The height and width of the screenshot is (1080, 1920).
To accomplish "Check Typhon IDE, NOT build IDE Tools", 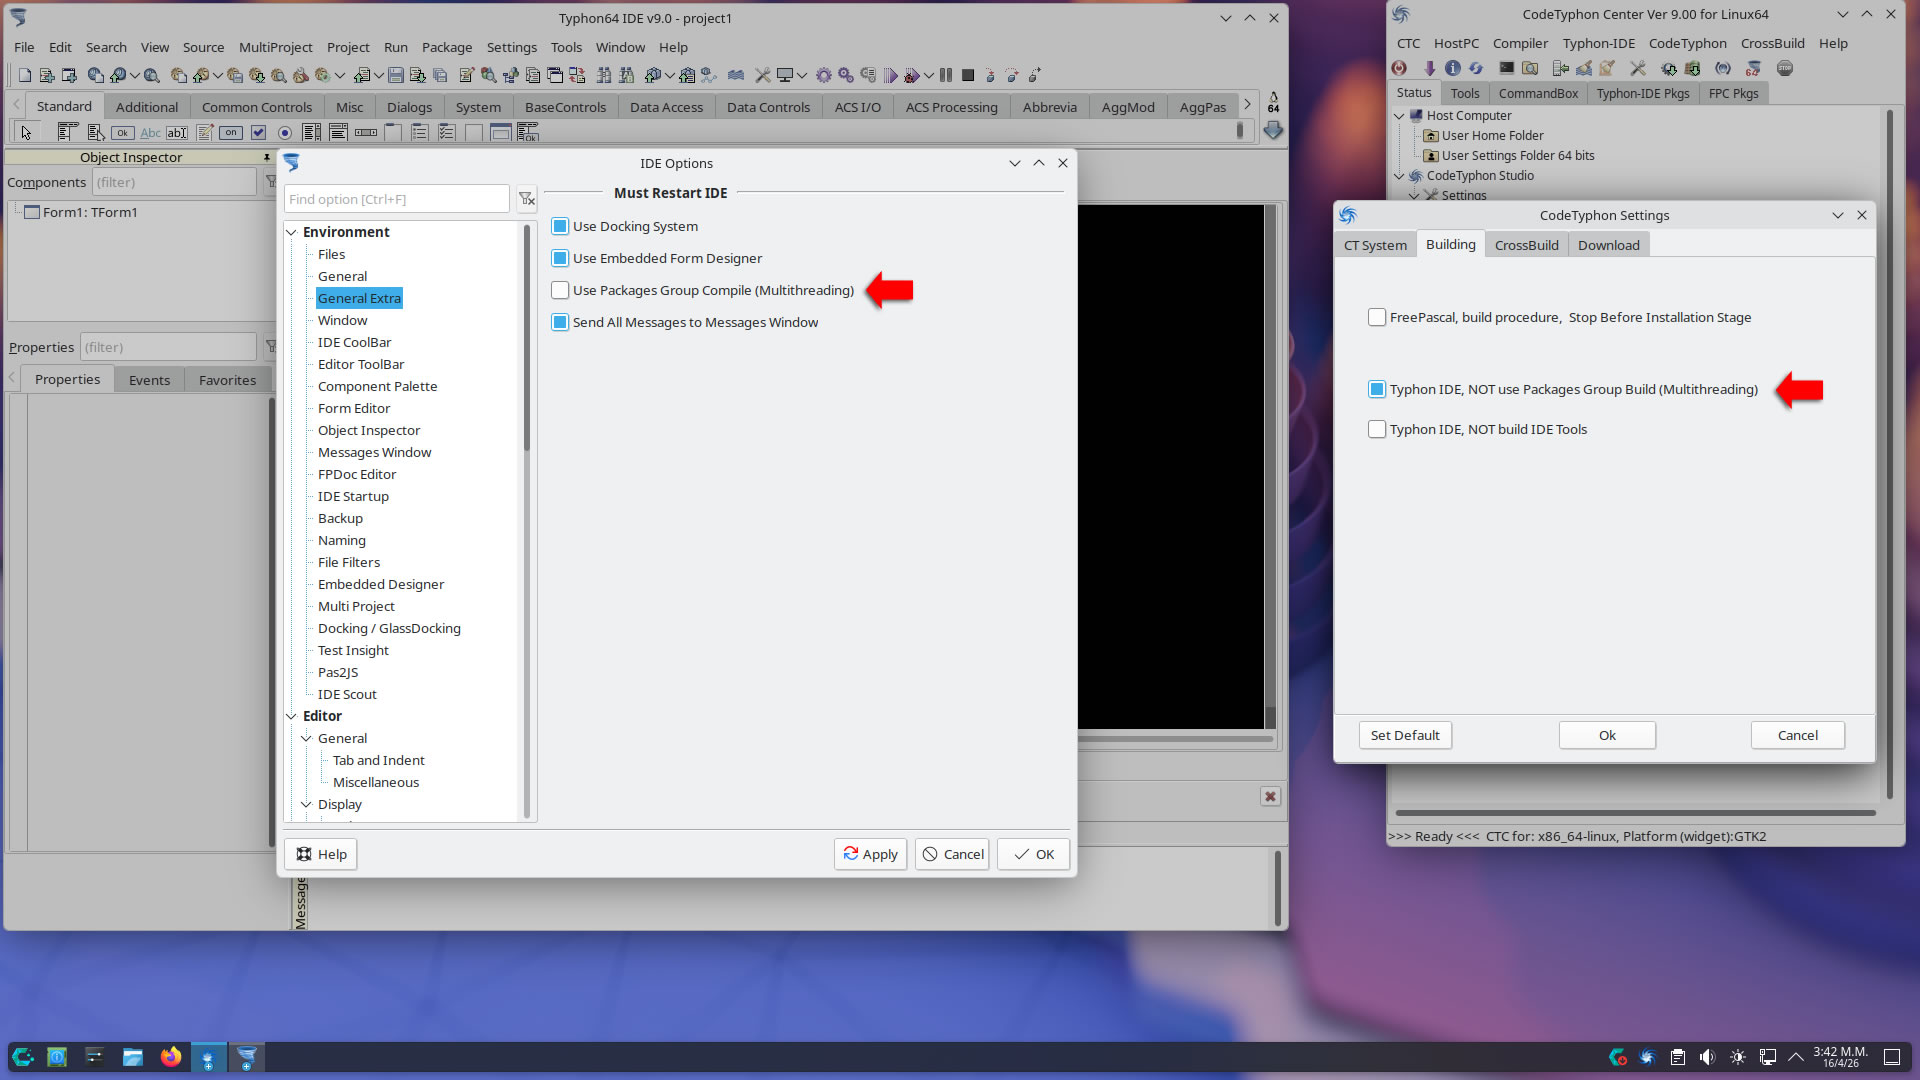I will [x=1377, y=429].
